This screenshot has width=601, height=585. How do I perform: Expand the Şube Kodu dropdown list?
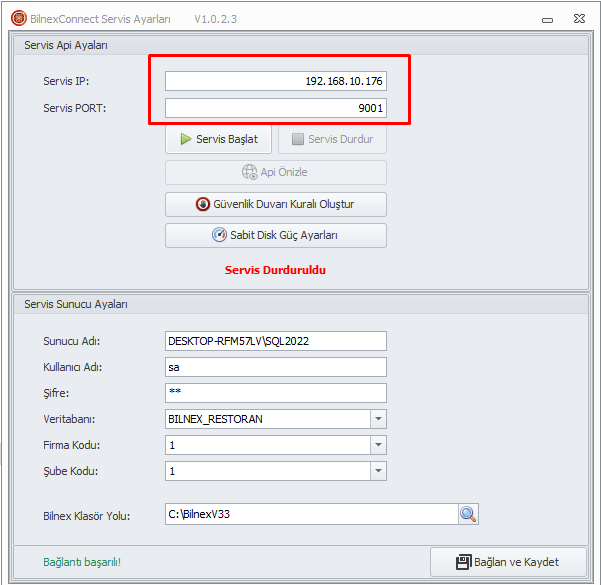click(x=378, y=471)
